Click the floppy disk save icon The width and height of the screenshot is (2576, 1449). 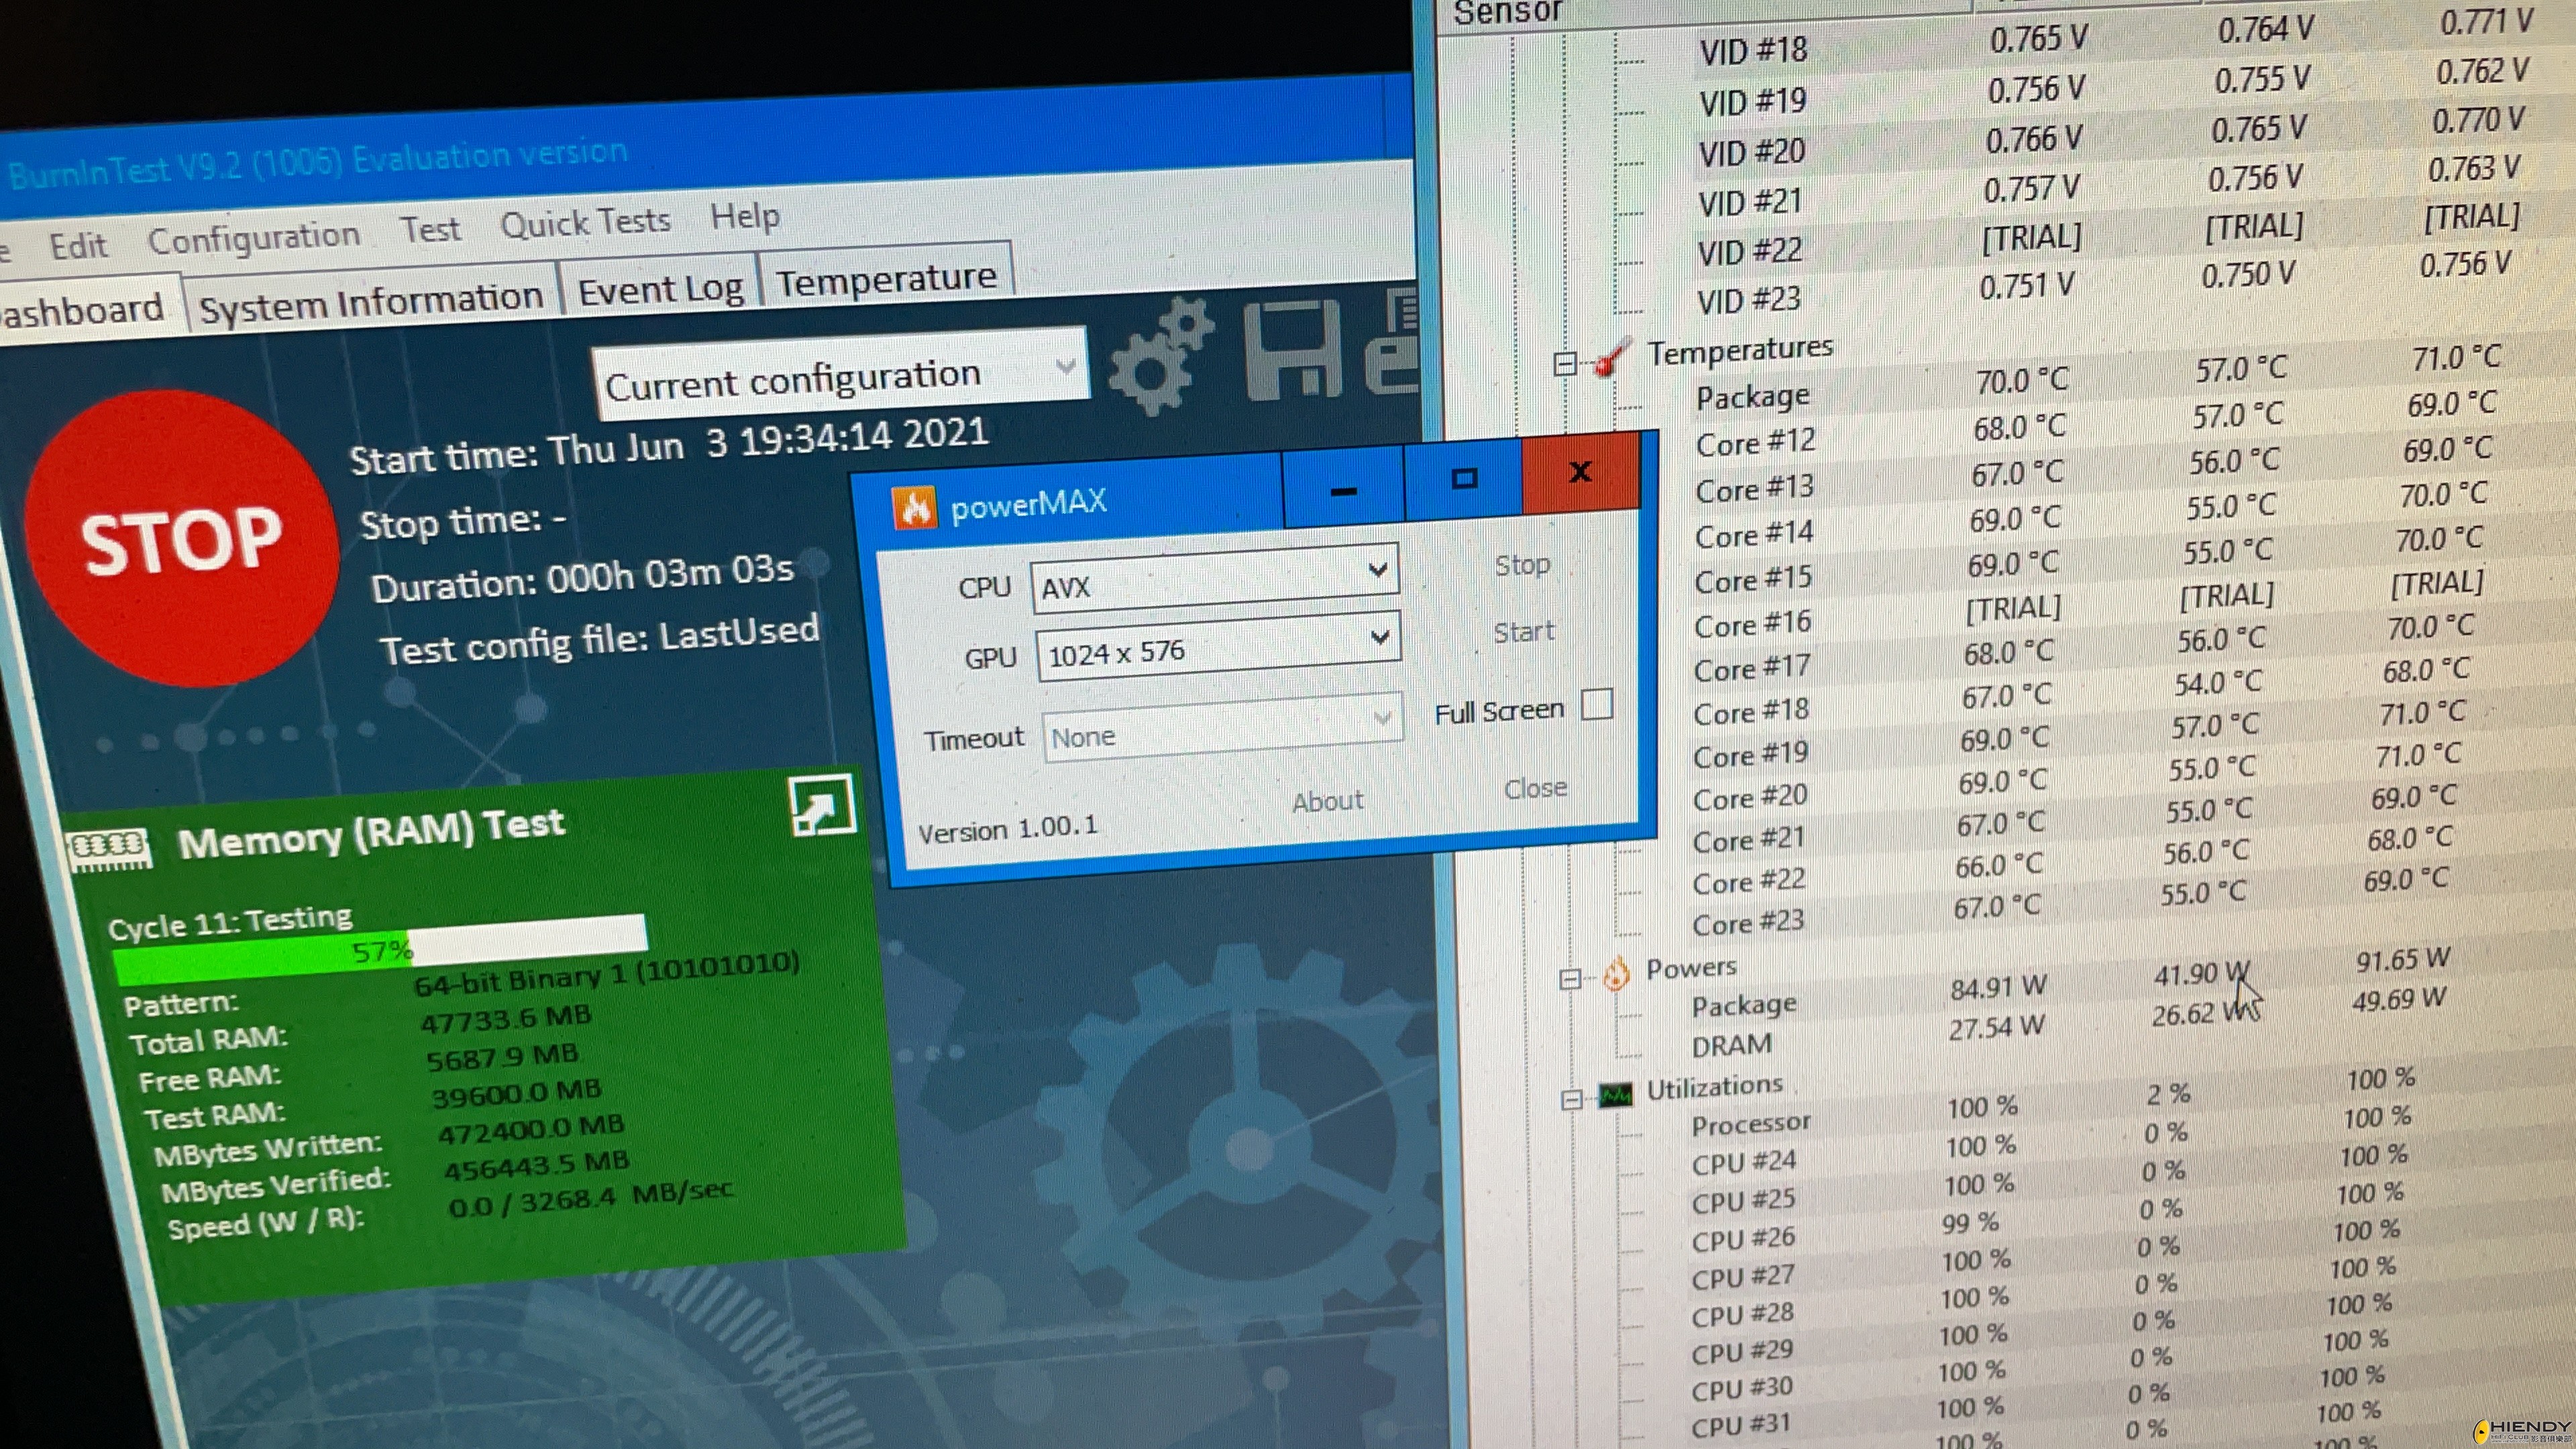coord(1293,350)
